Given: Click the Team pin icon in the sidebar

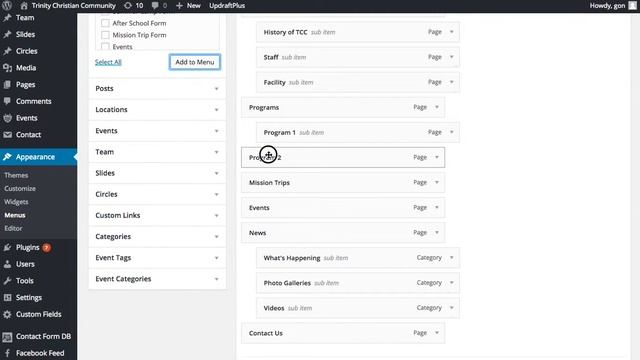Looking at the screenshot, I should click(7, 18).
